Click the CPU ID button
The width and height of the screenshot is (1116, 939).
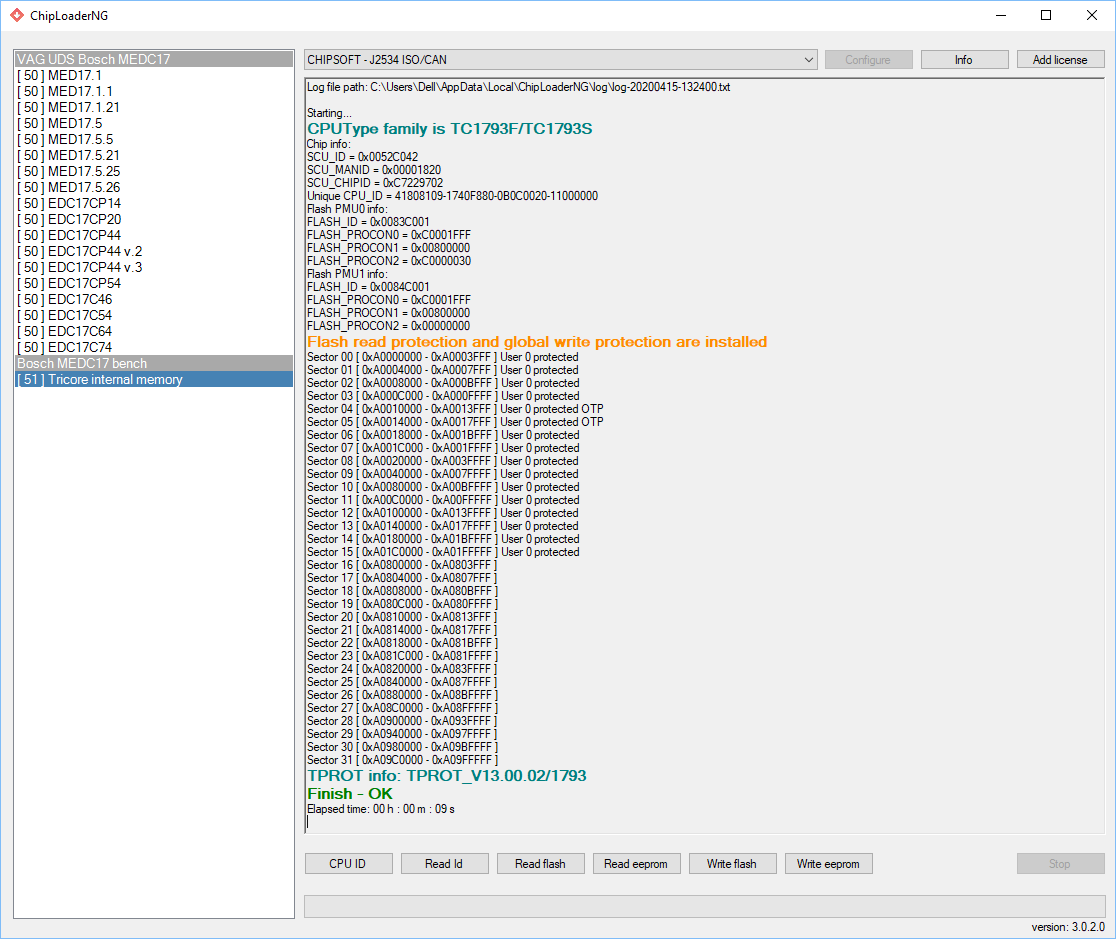[348, 864]
